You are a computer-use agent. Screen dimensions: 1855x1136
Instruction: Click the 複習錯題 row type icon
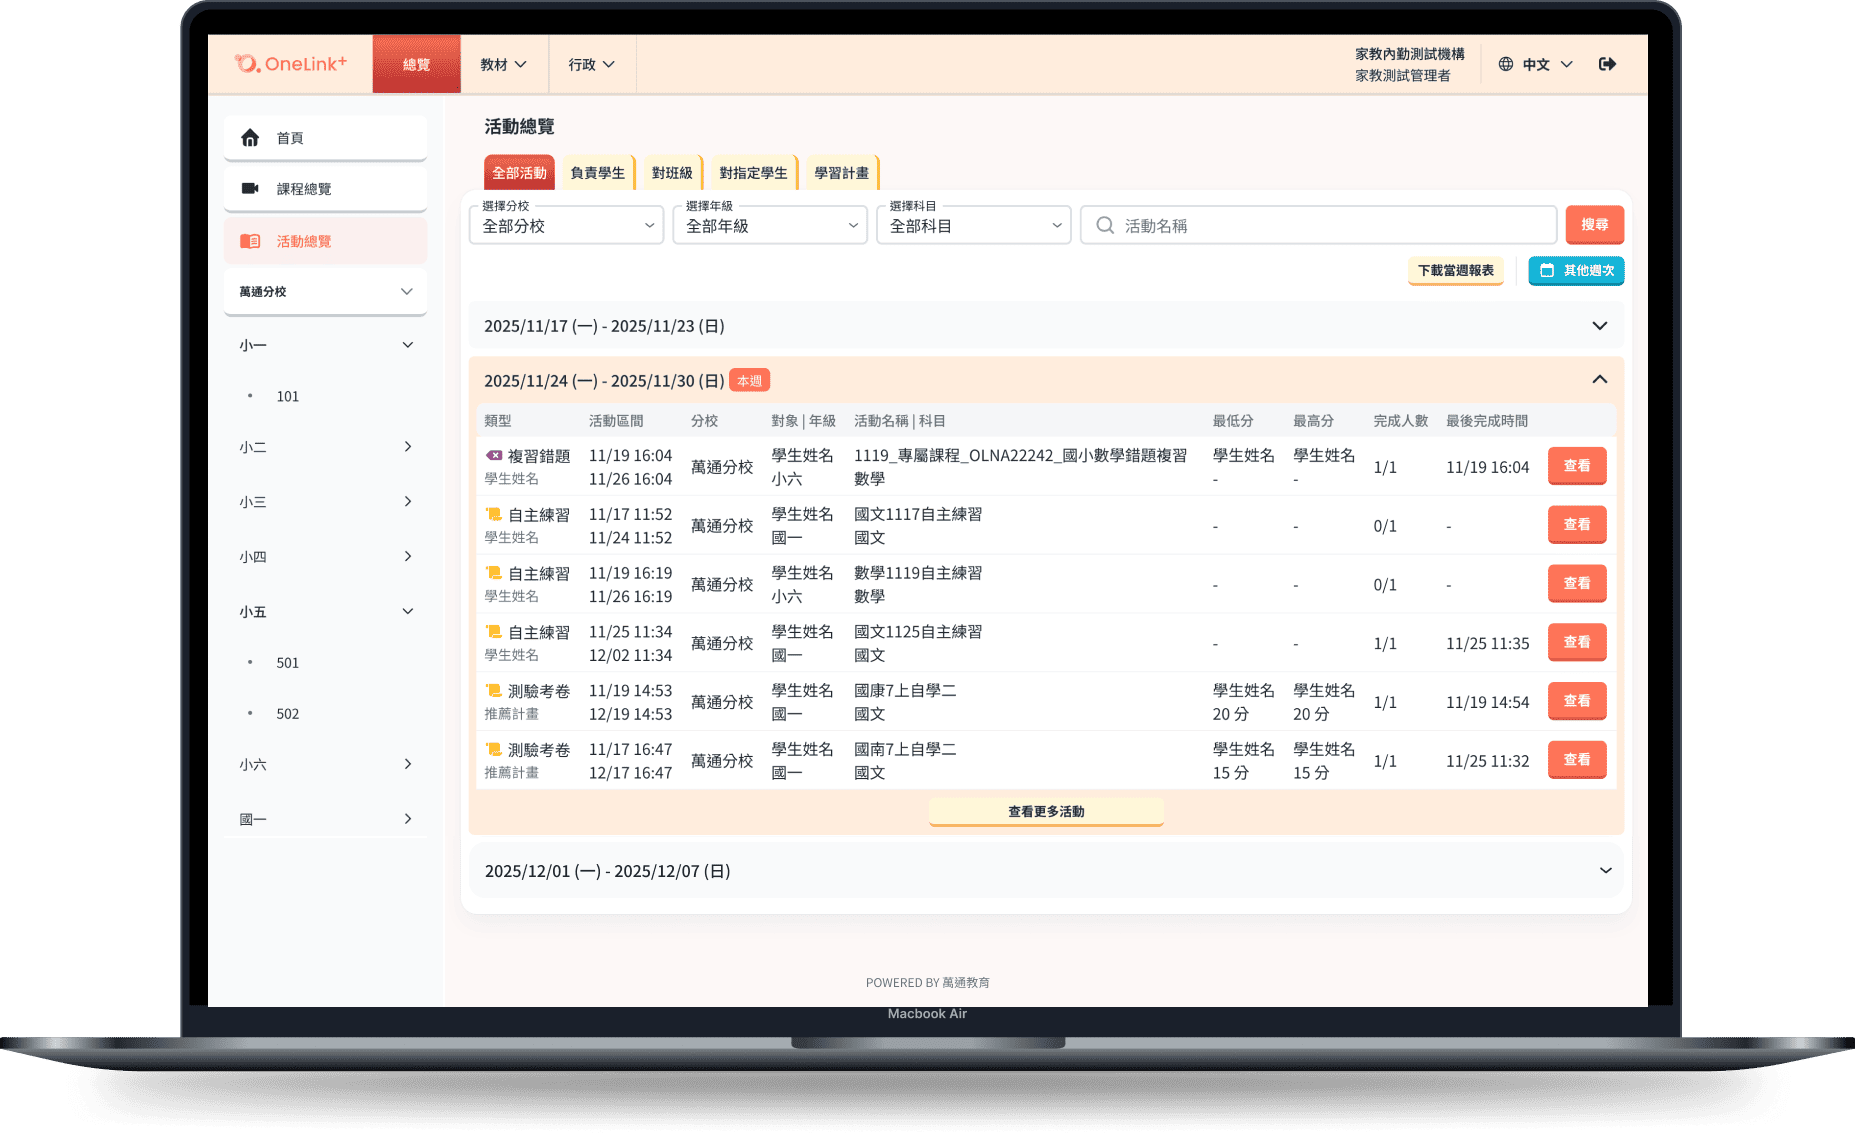(494, 456)
